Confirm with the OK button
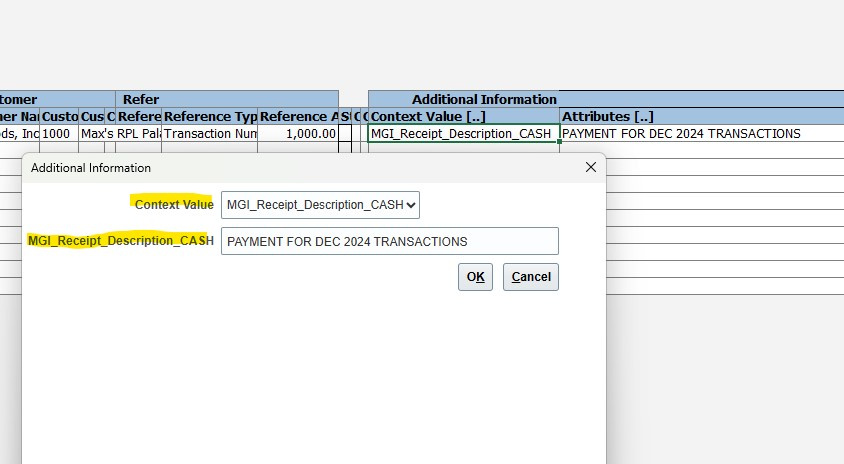The width and height of the screenshot is (844, 464). click(475, 277)
